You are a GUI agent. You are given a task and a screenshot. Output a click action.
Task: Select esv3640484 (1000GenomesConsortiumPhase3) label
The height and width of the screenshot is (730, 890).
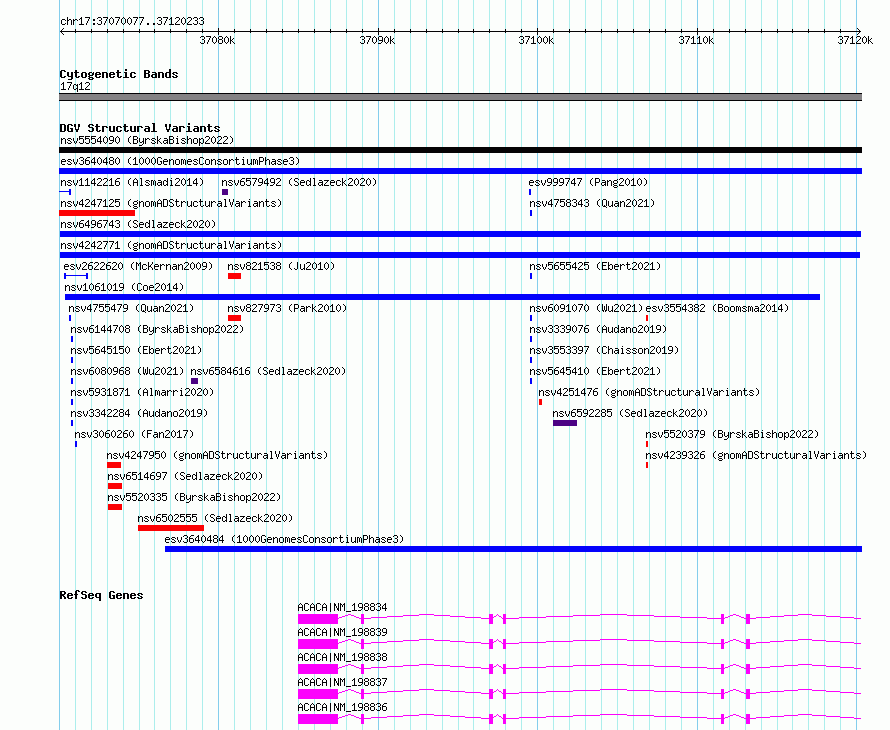pos(284,539)
